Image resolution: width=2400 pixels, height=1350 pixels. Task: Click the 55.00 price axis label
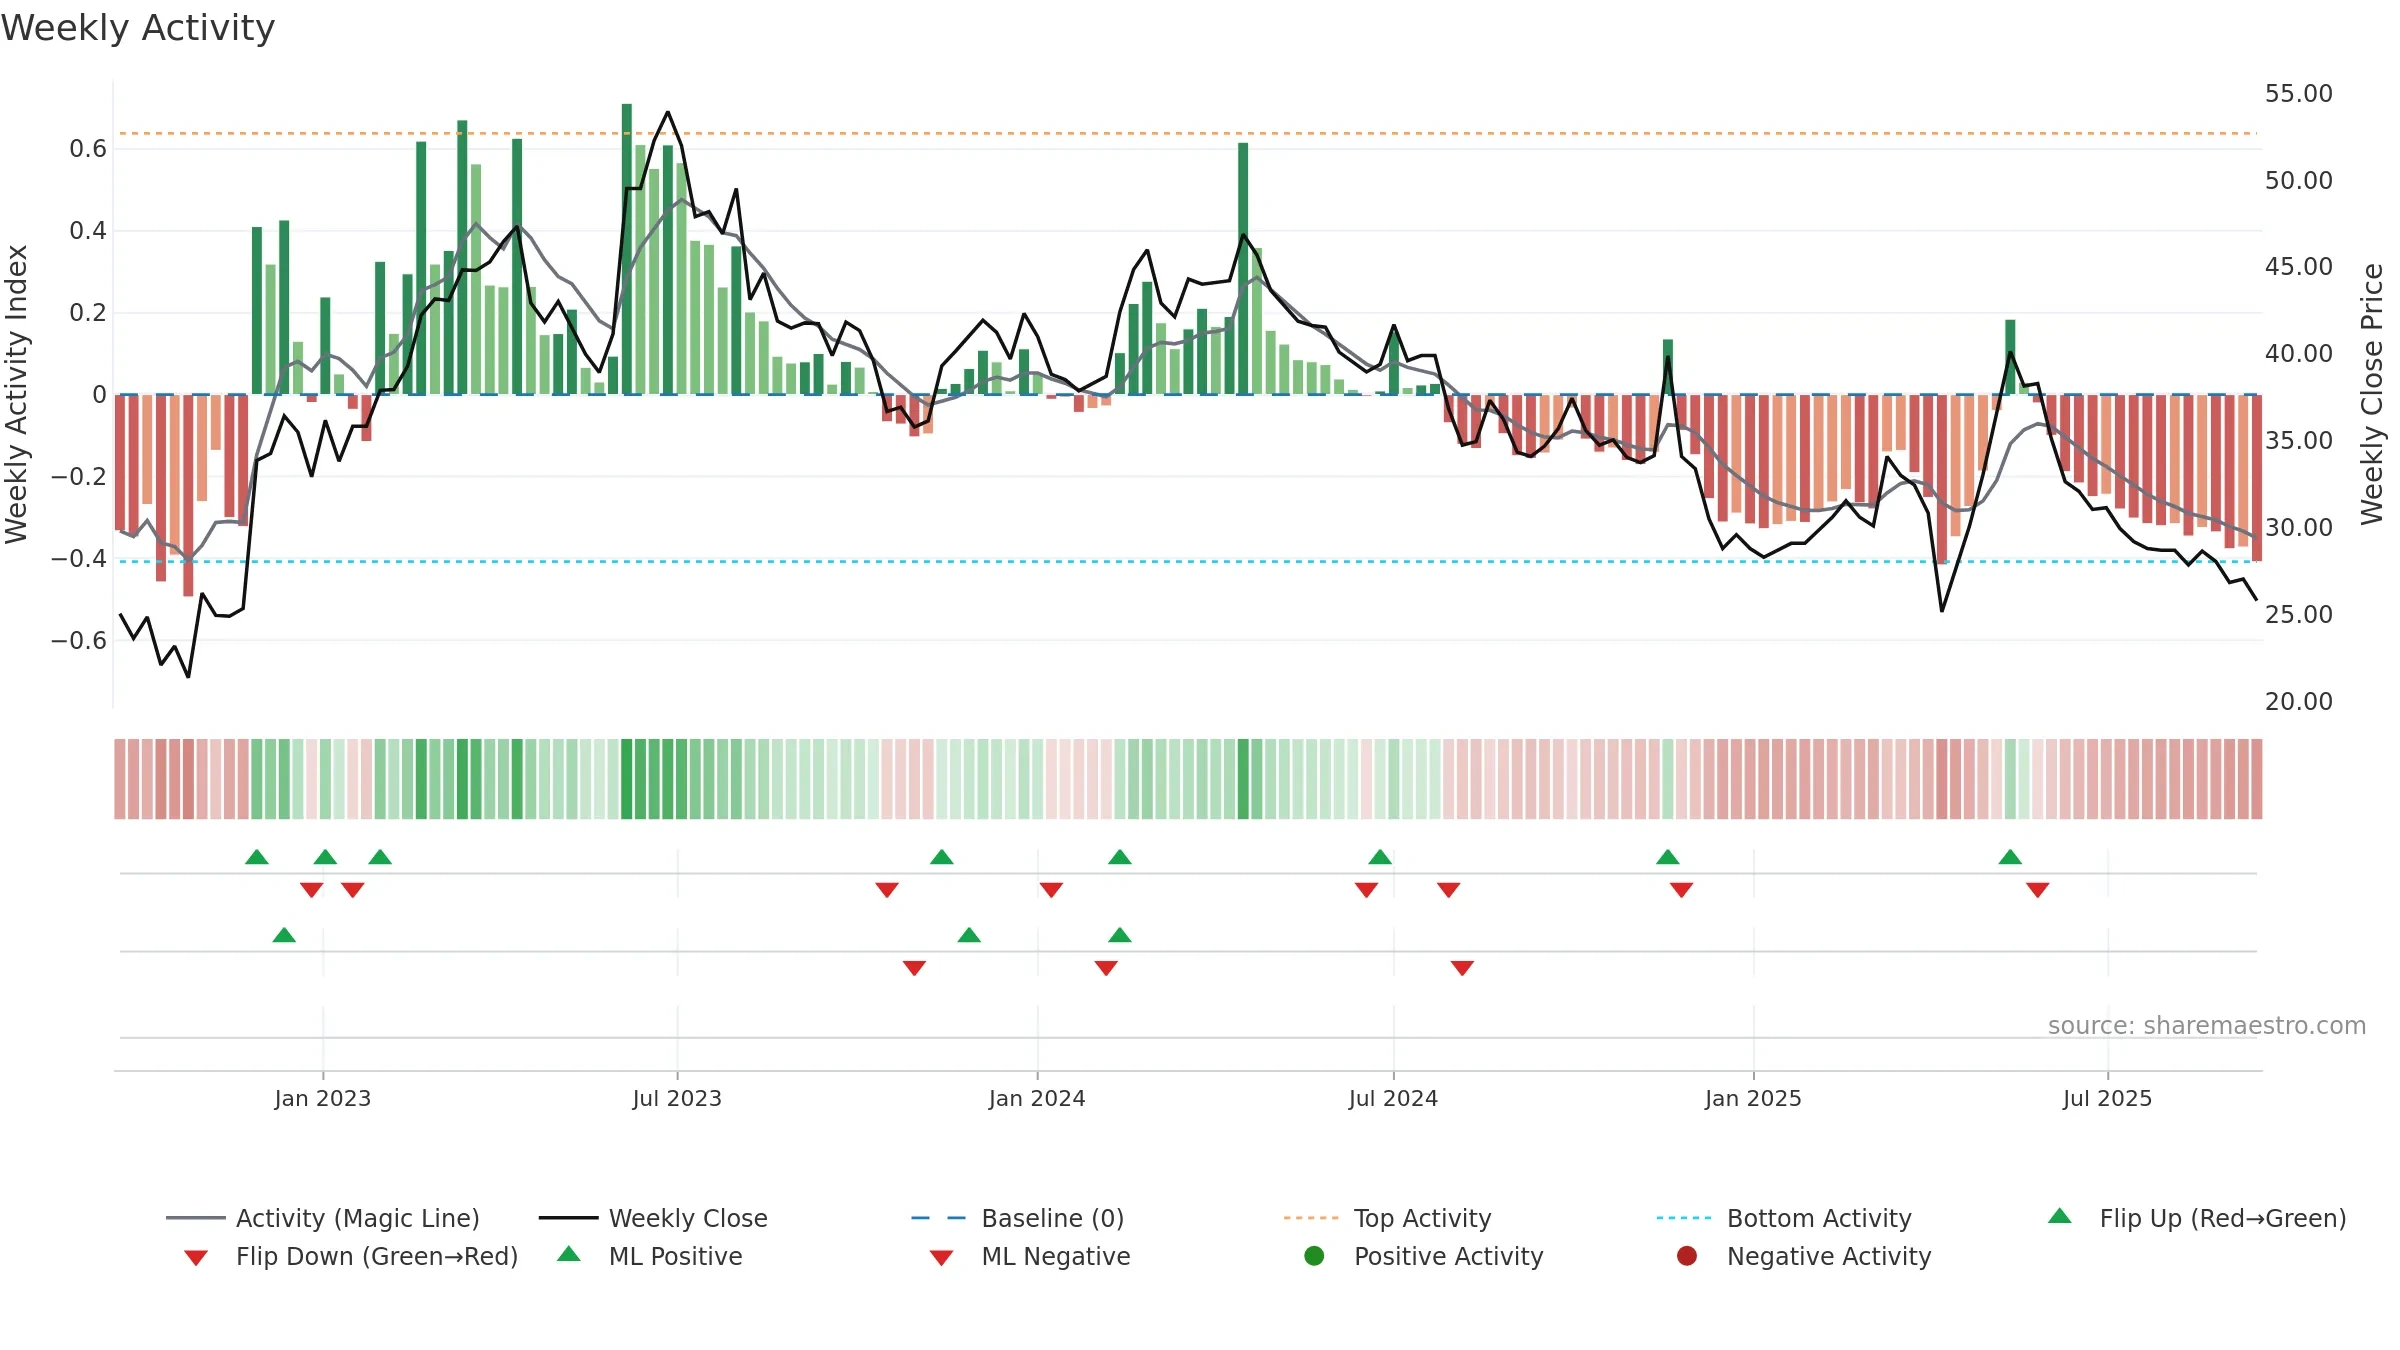[x=2299, y=94]
